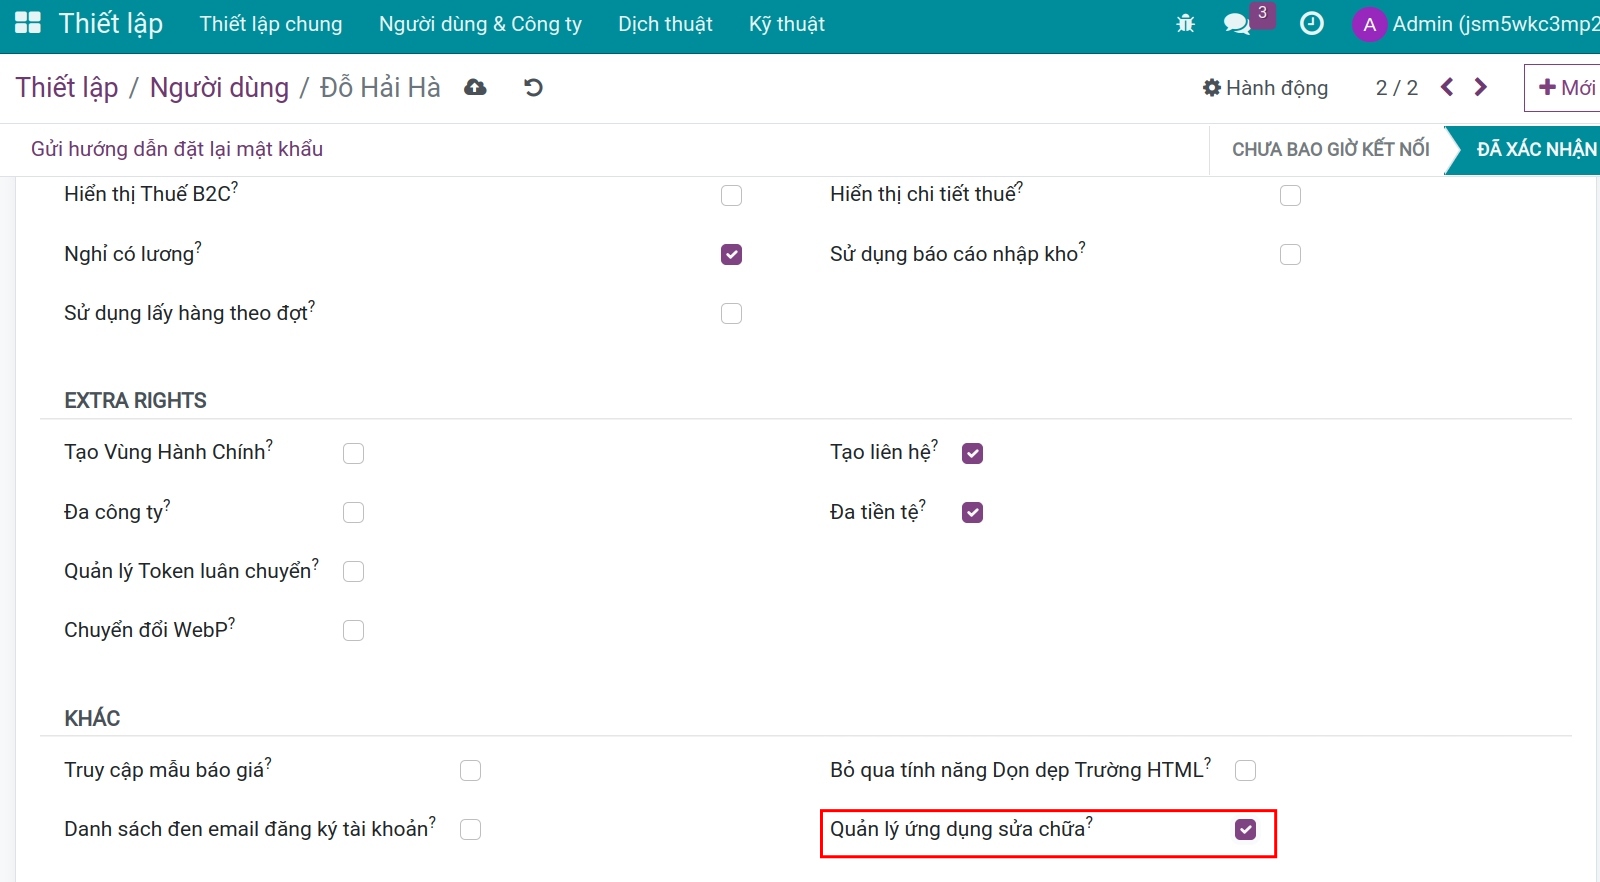Open the Thiết lập chung menu
The height and width of the screenshot is (882, 1600).
pos(271,24)
